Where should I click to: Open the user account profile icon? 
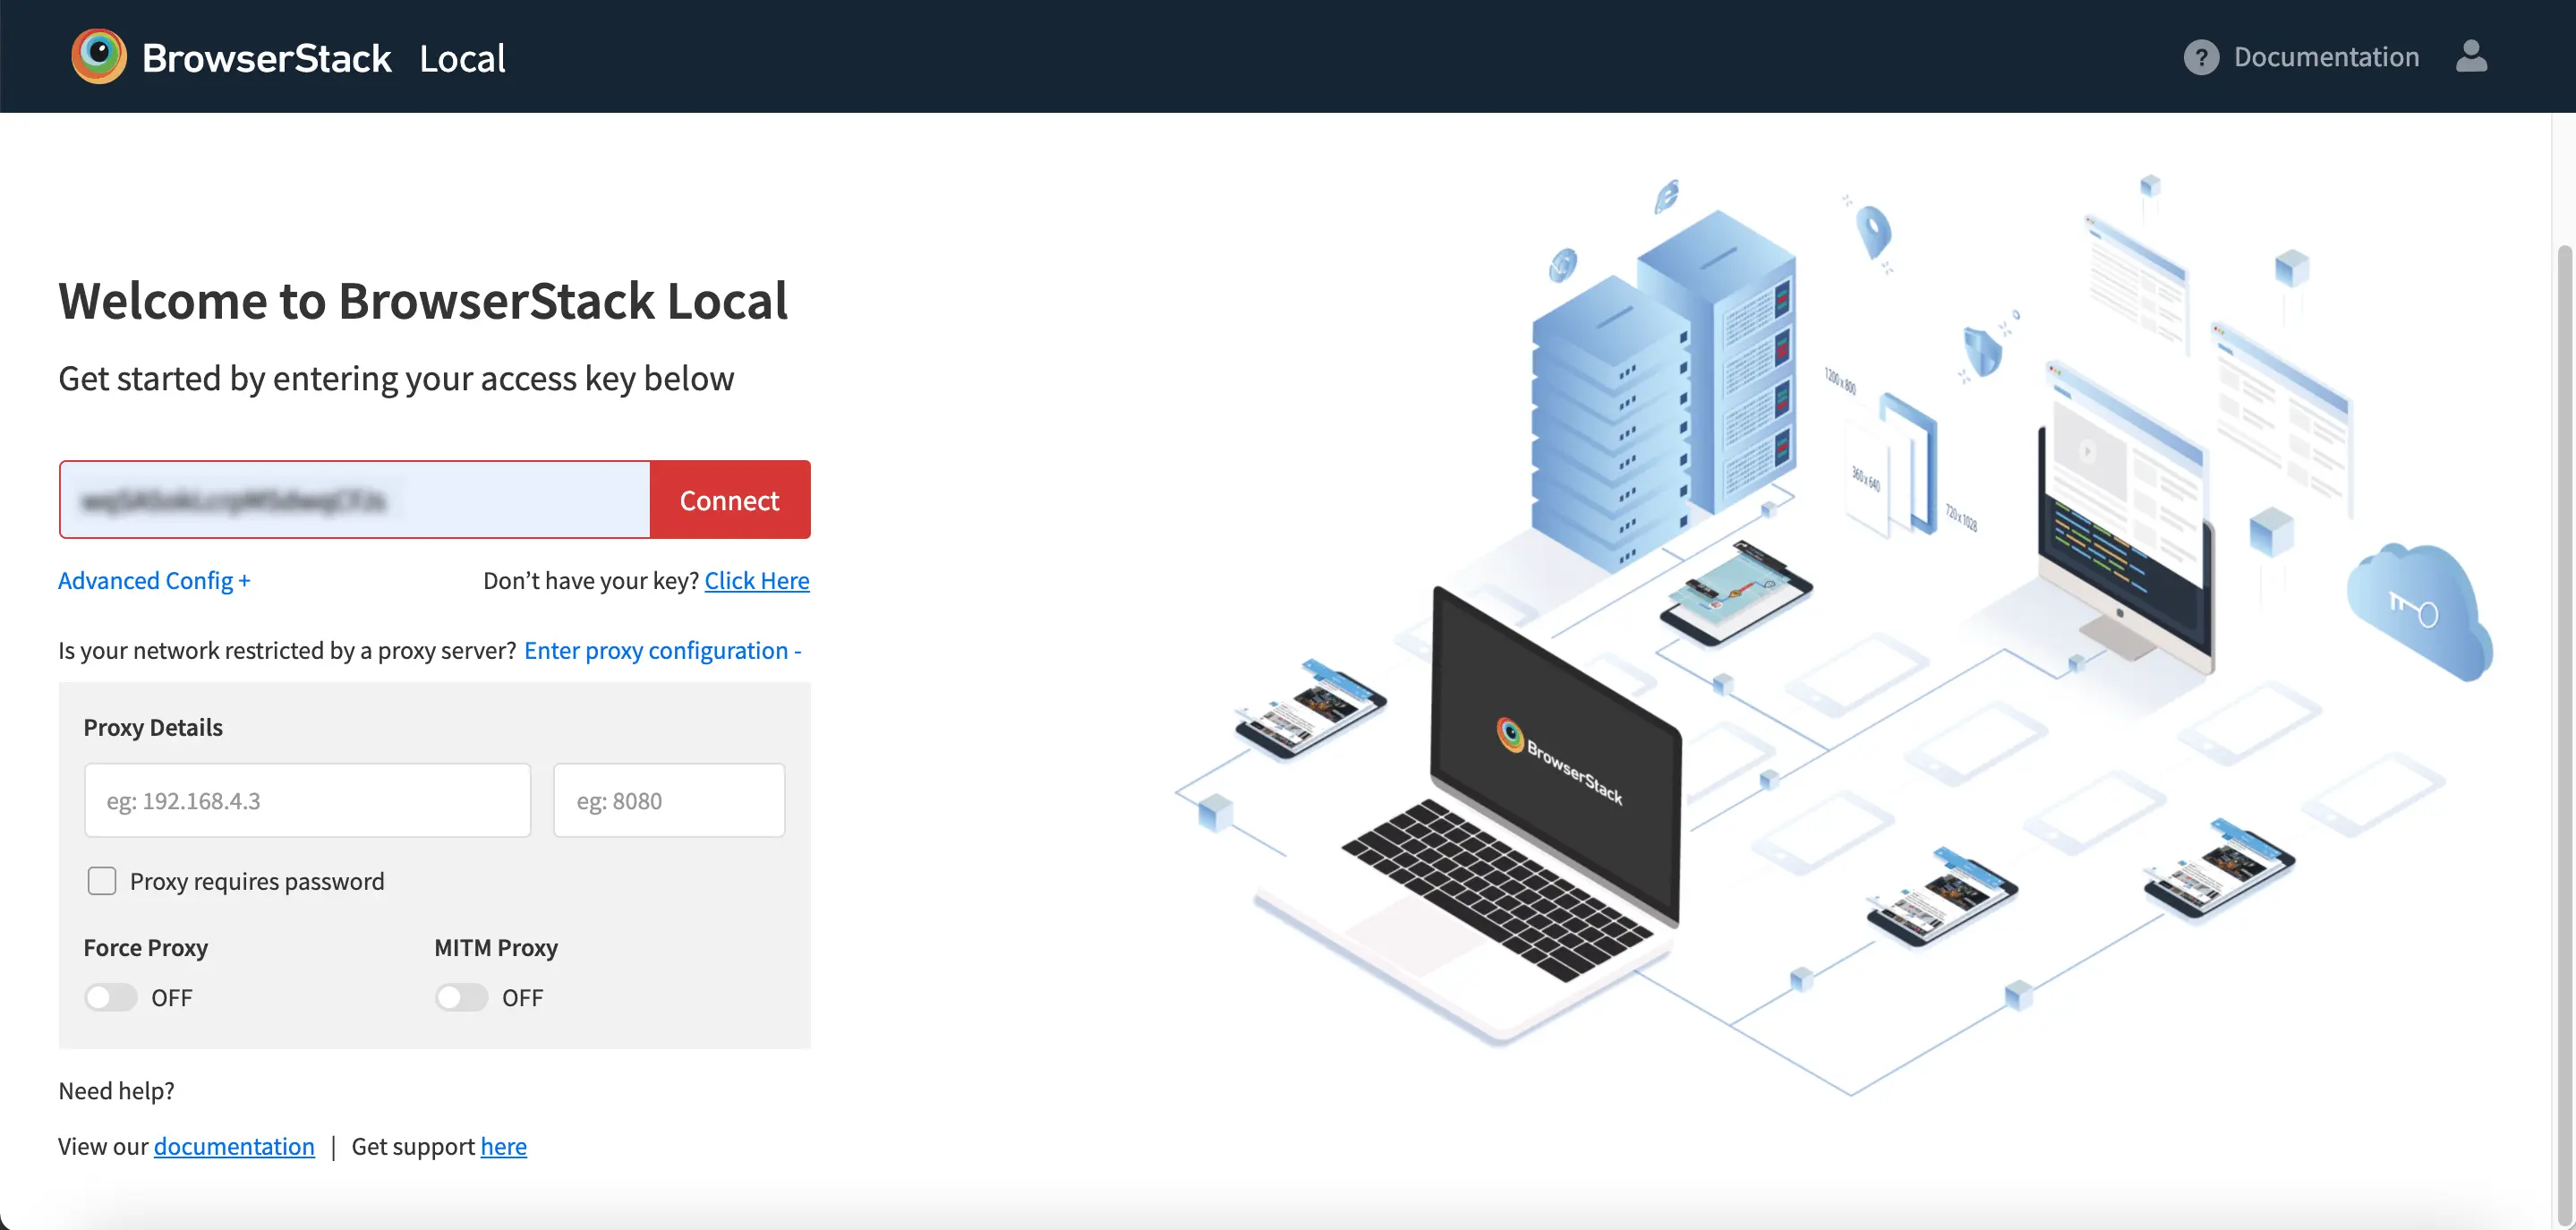[2470, 56]
